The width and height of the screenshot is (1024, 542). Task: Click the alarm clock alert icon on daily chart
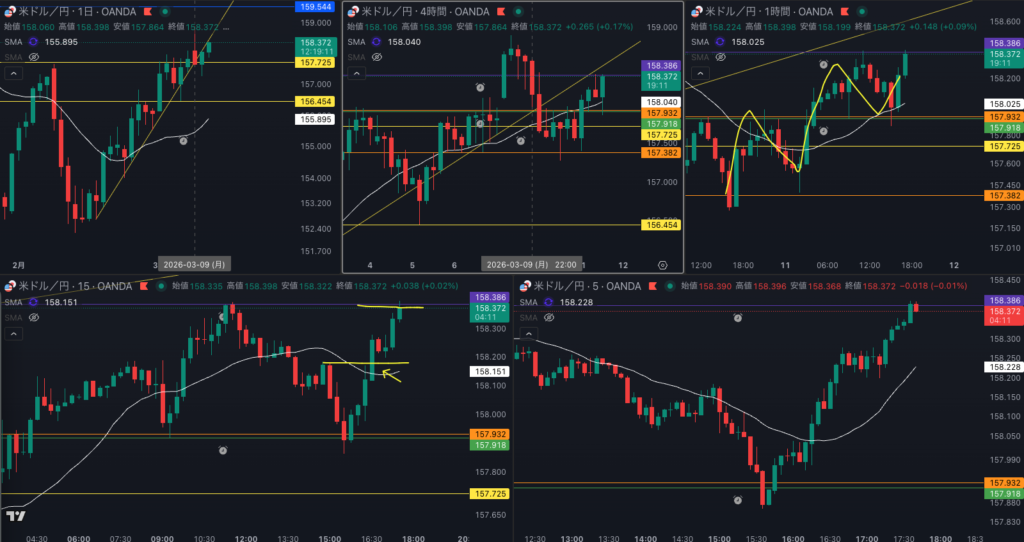183,141
